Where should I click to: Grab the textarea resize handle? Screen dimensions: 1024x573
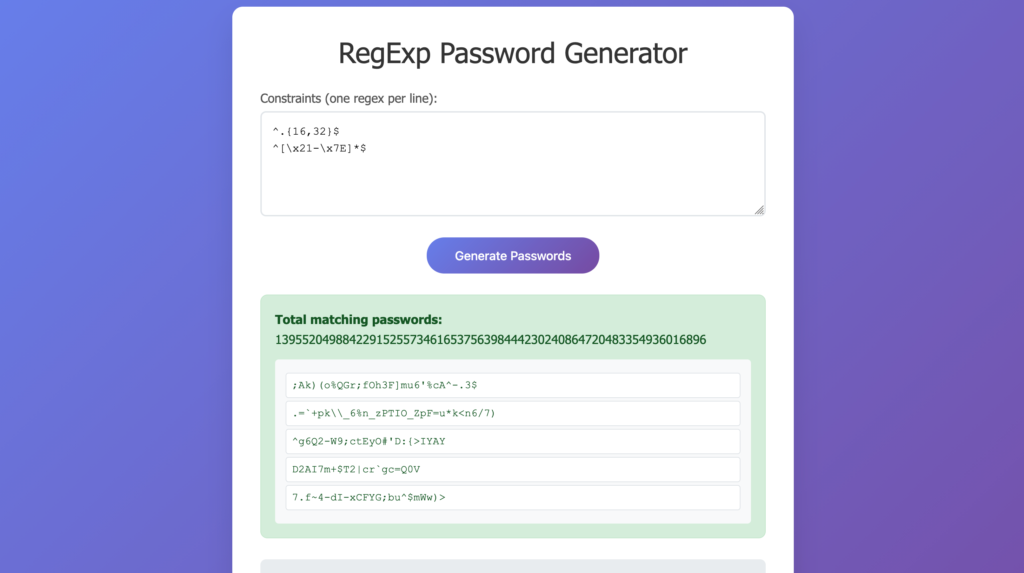point(759,209)
